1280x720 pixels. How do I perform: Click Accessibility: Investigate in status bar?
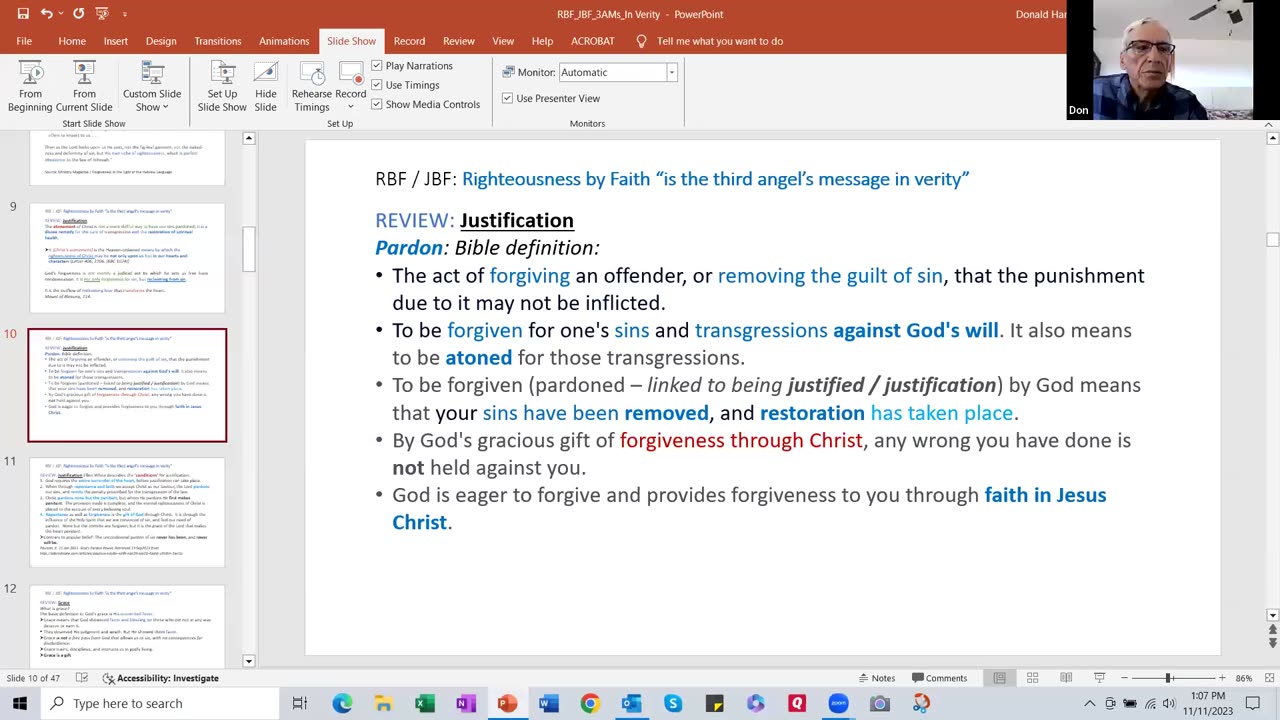(x=160, y=678)
